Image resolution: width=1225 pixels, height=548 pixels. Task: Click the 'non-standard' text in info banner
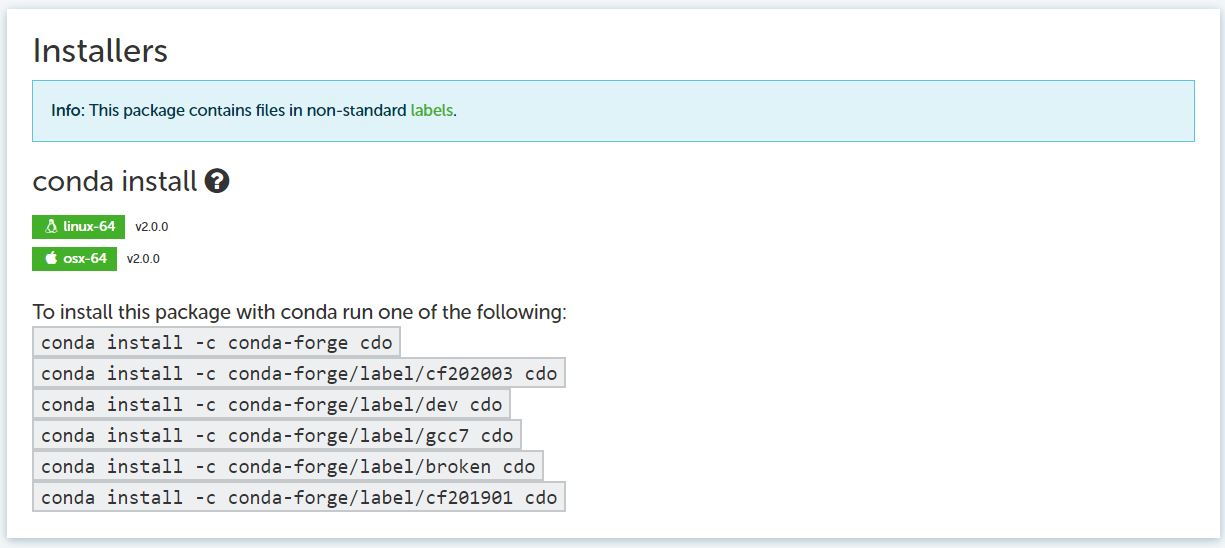[x=358, y=110]
